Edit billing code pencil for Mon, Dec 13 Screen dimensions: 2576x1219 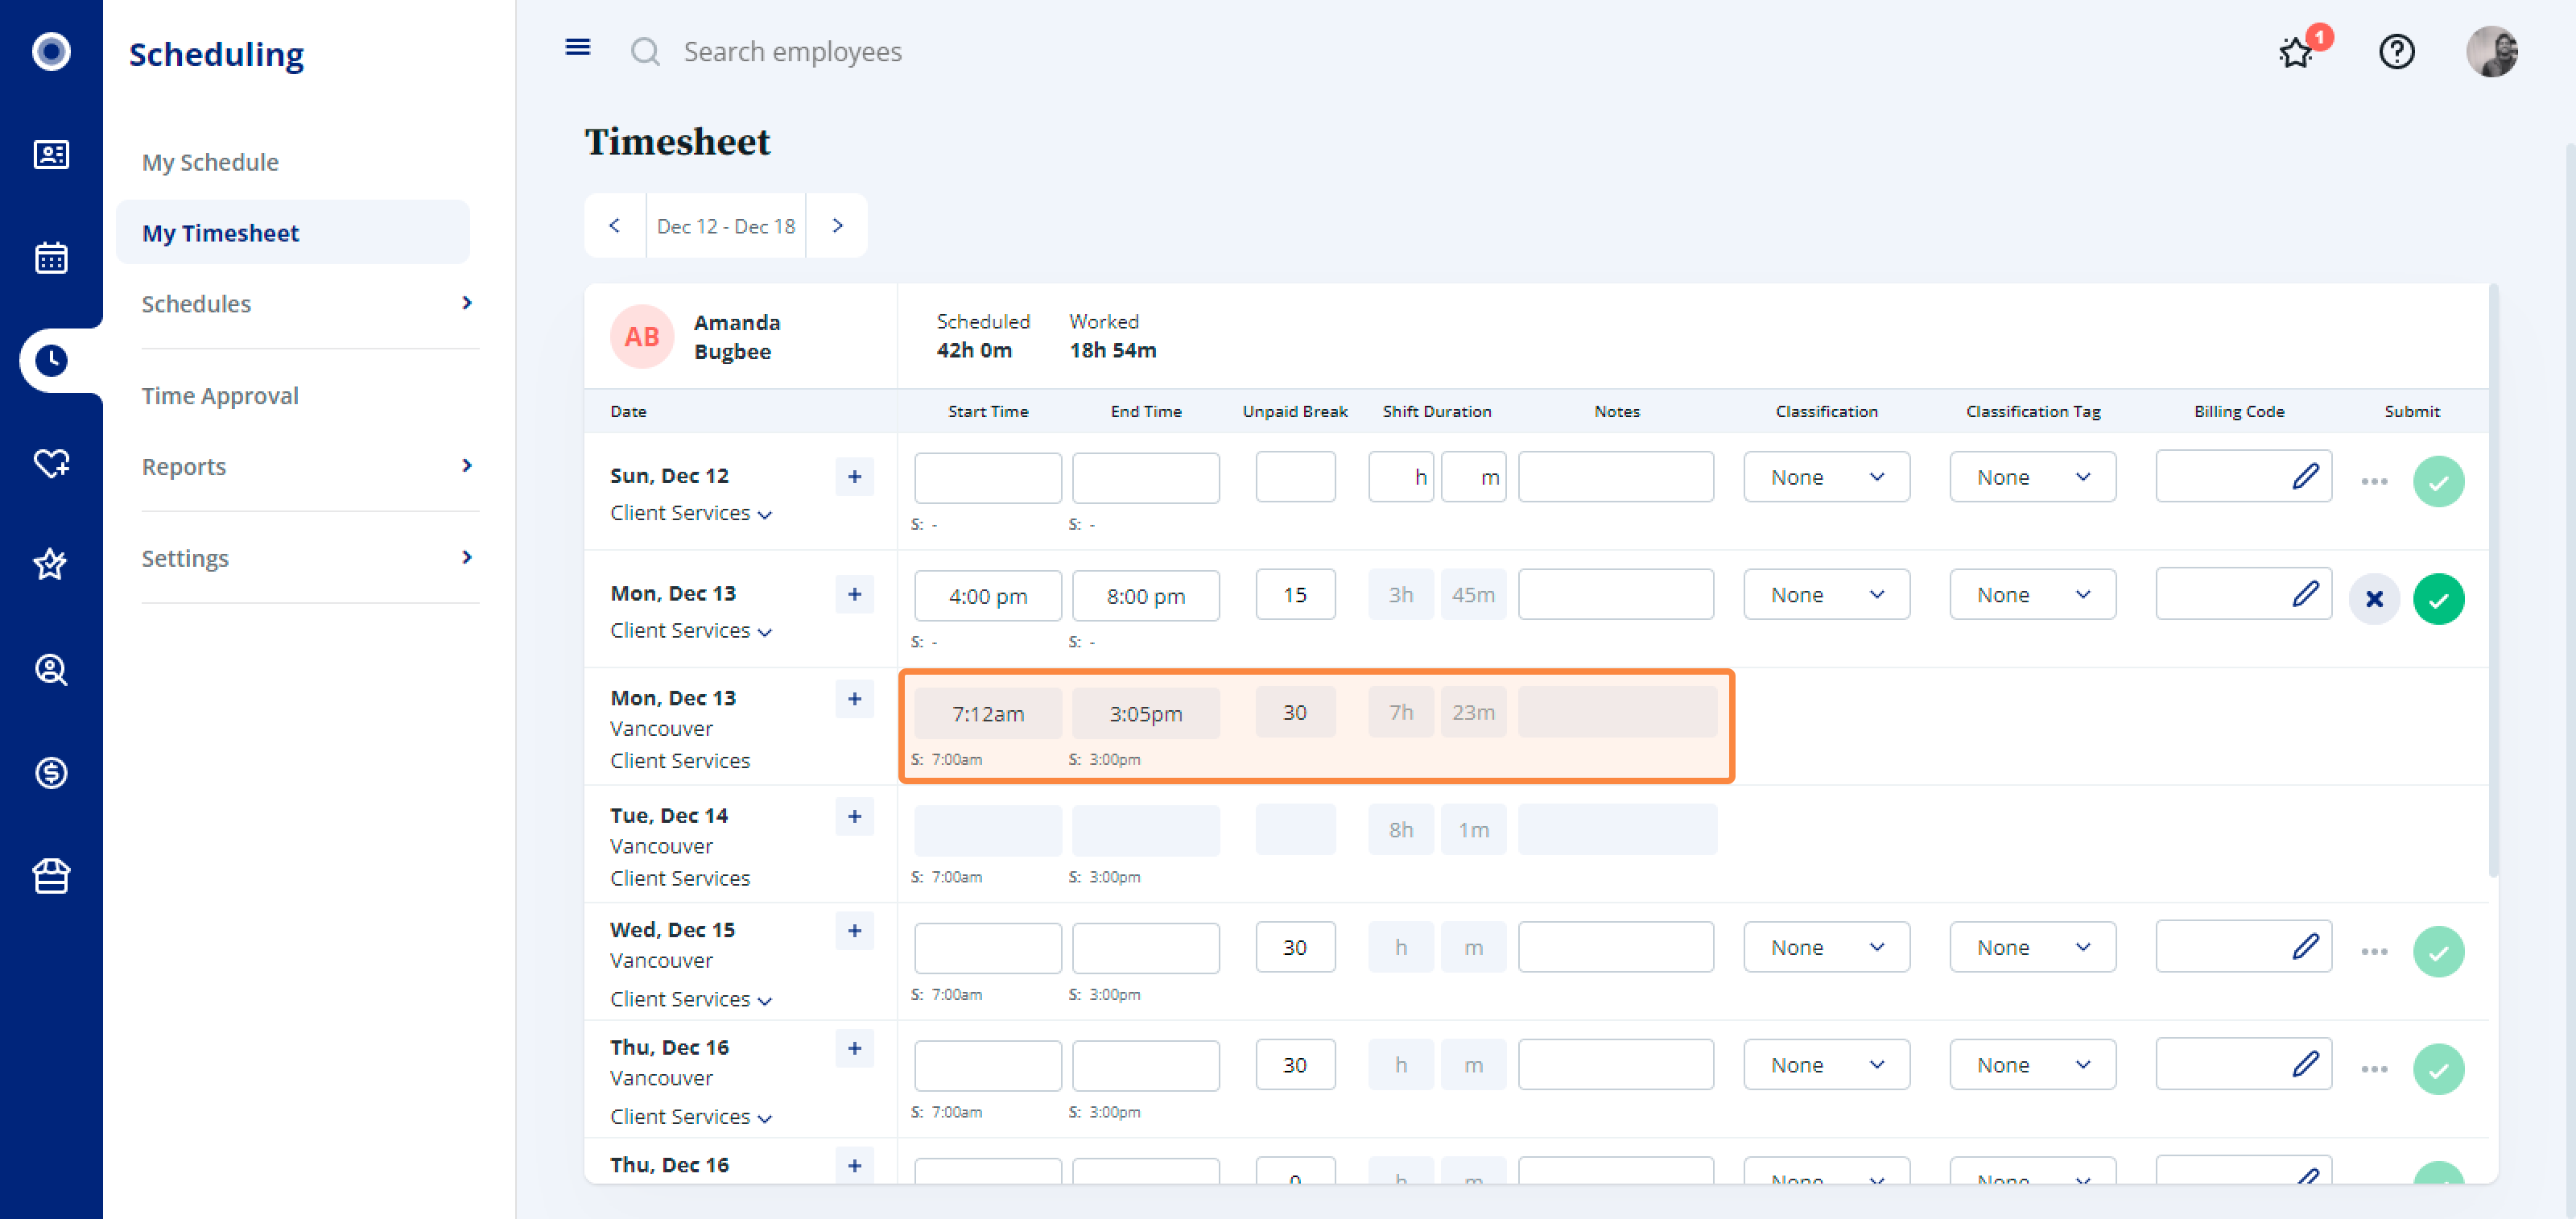coord(2305,595)
